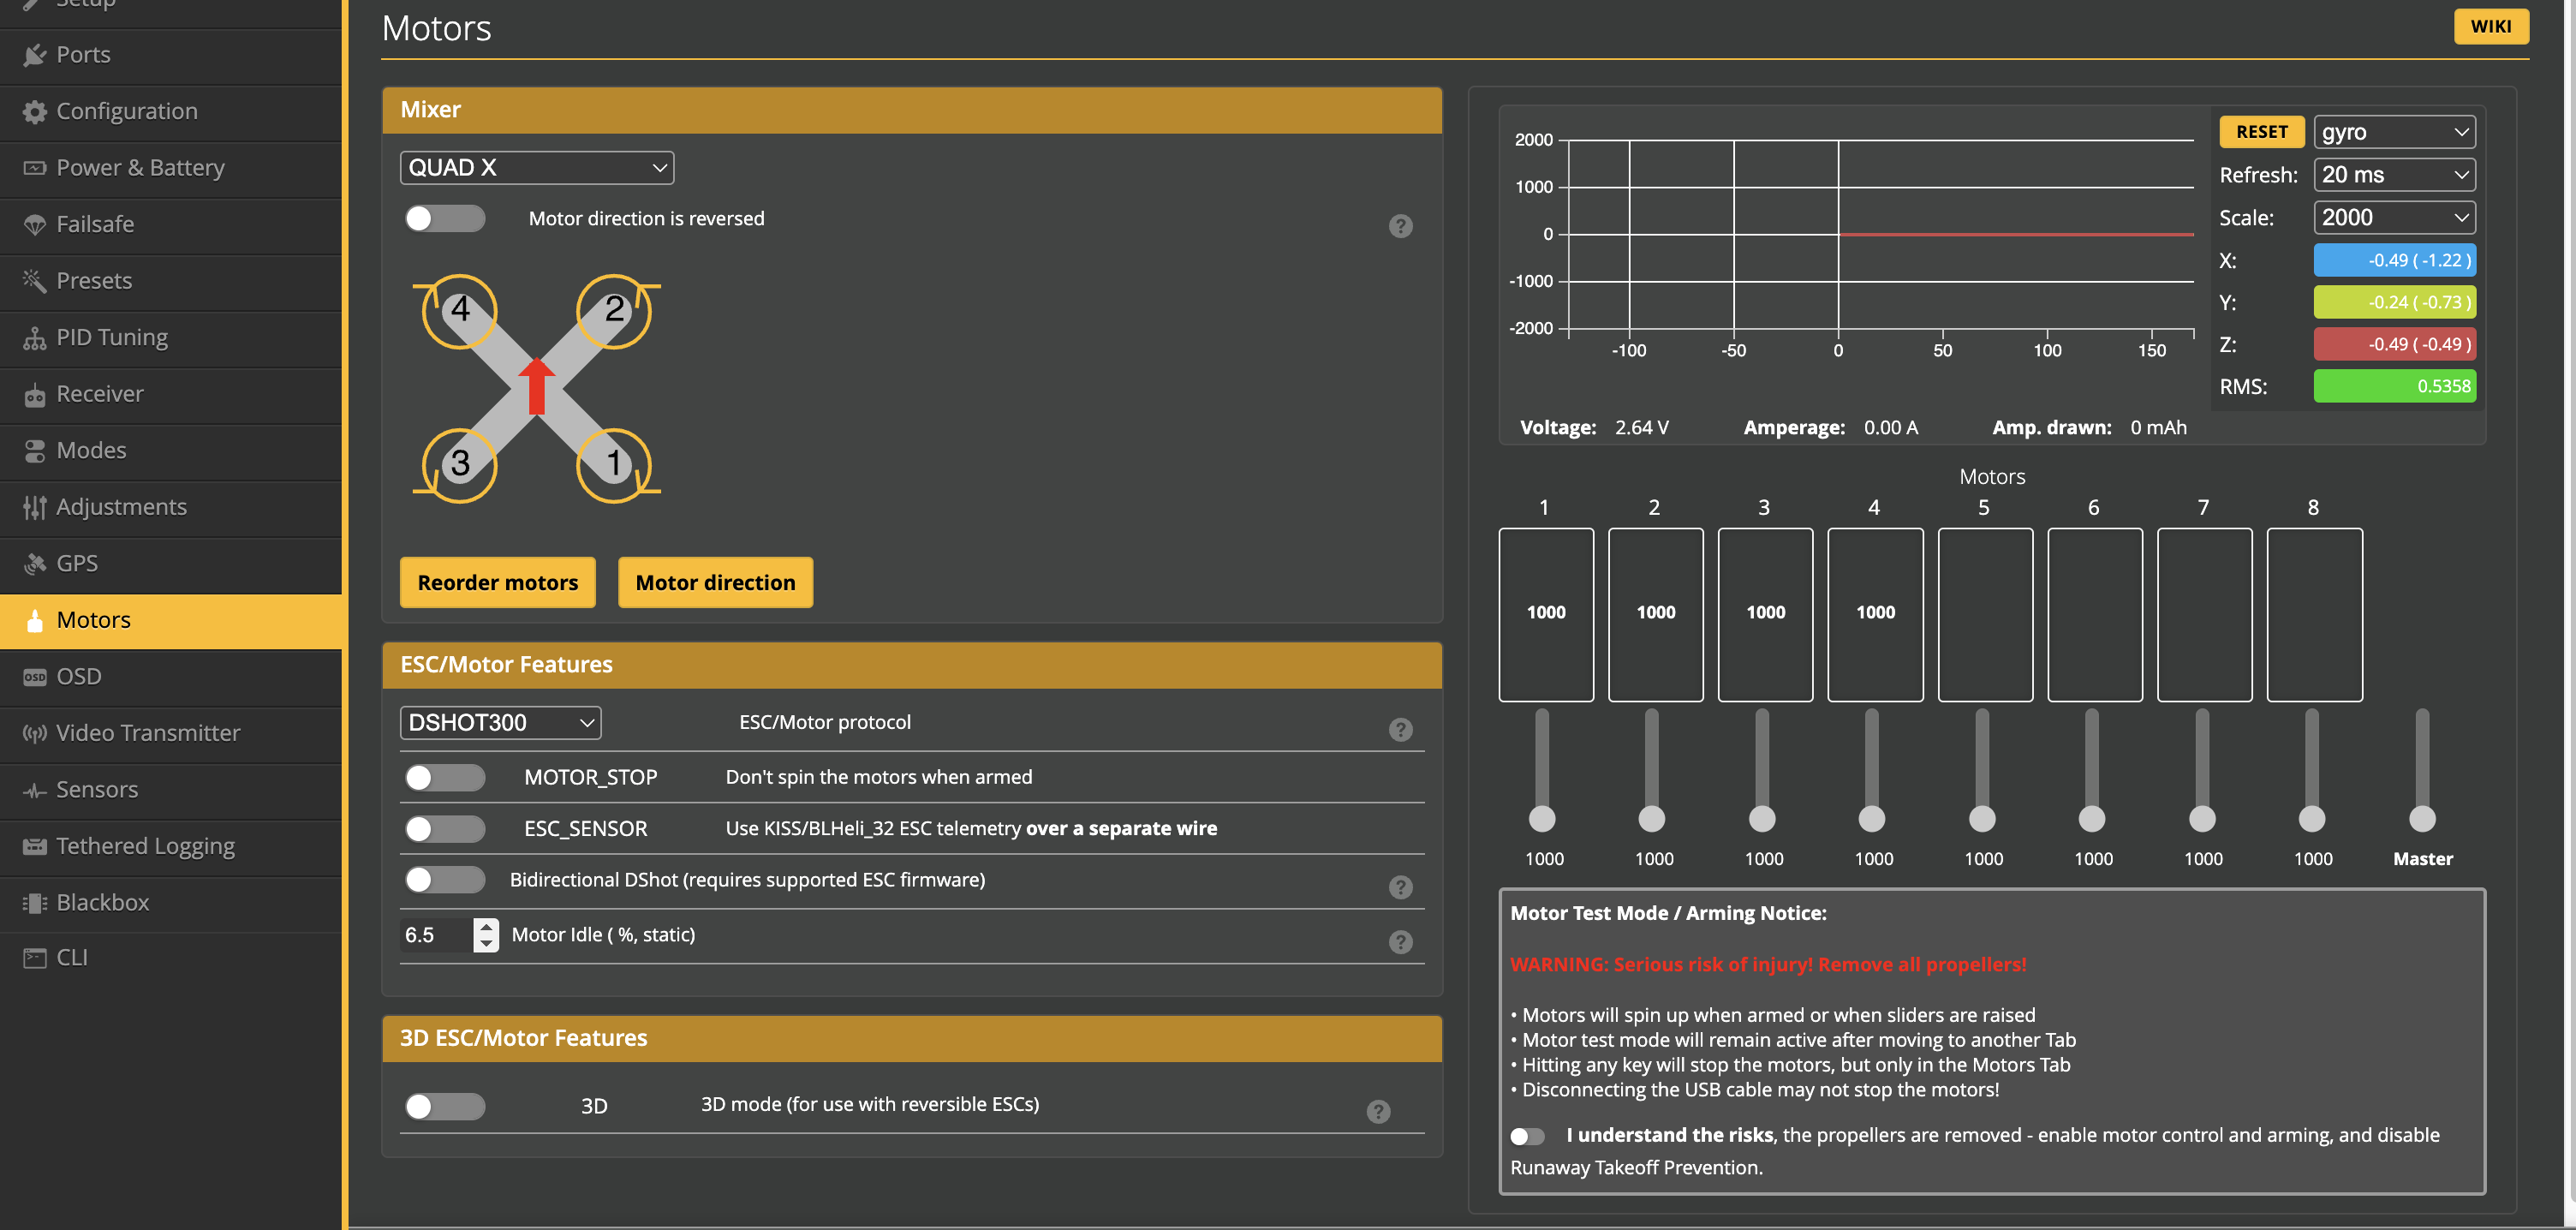This screenshot has height=1230, width=2576.
Task: Expand the DSHOT300 protocol dropdown
Action: pos(500,722)
